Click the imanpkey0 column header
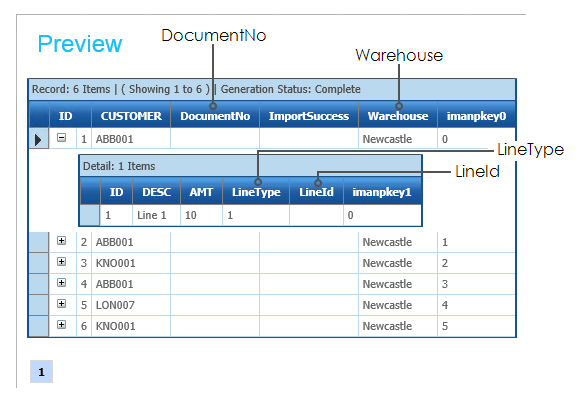The image size is (584, 398). pyautogui.click(x=476, y=116)
